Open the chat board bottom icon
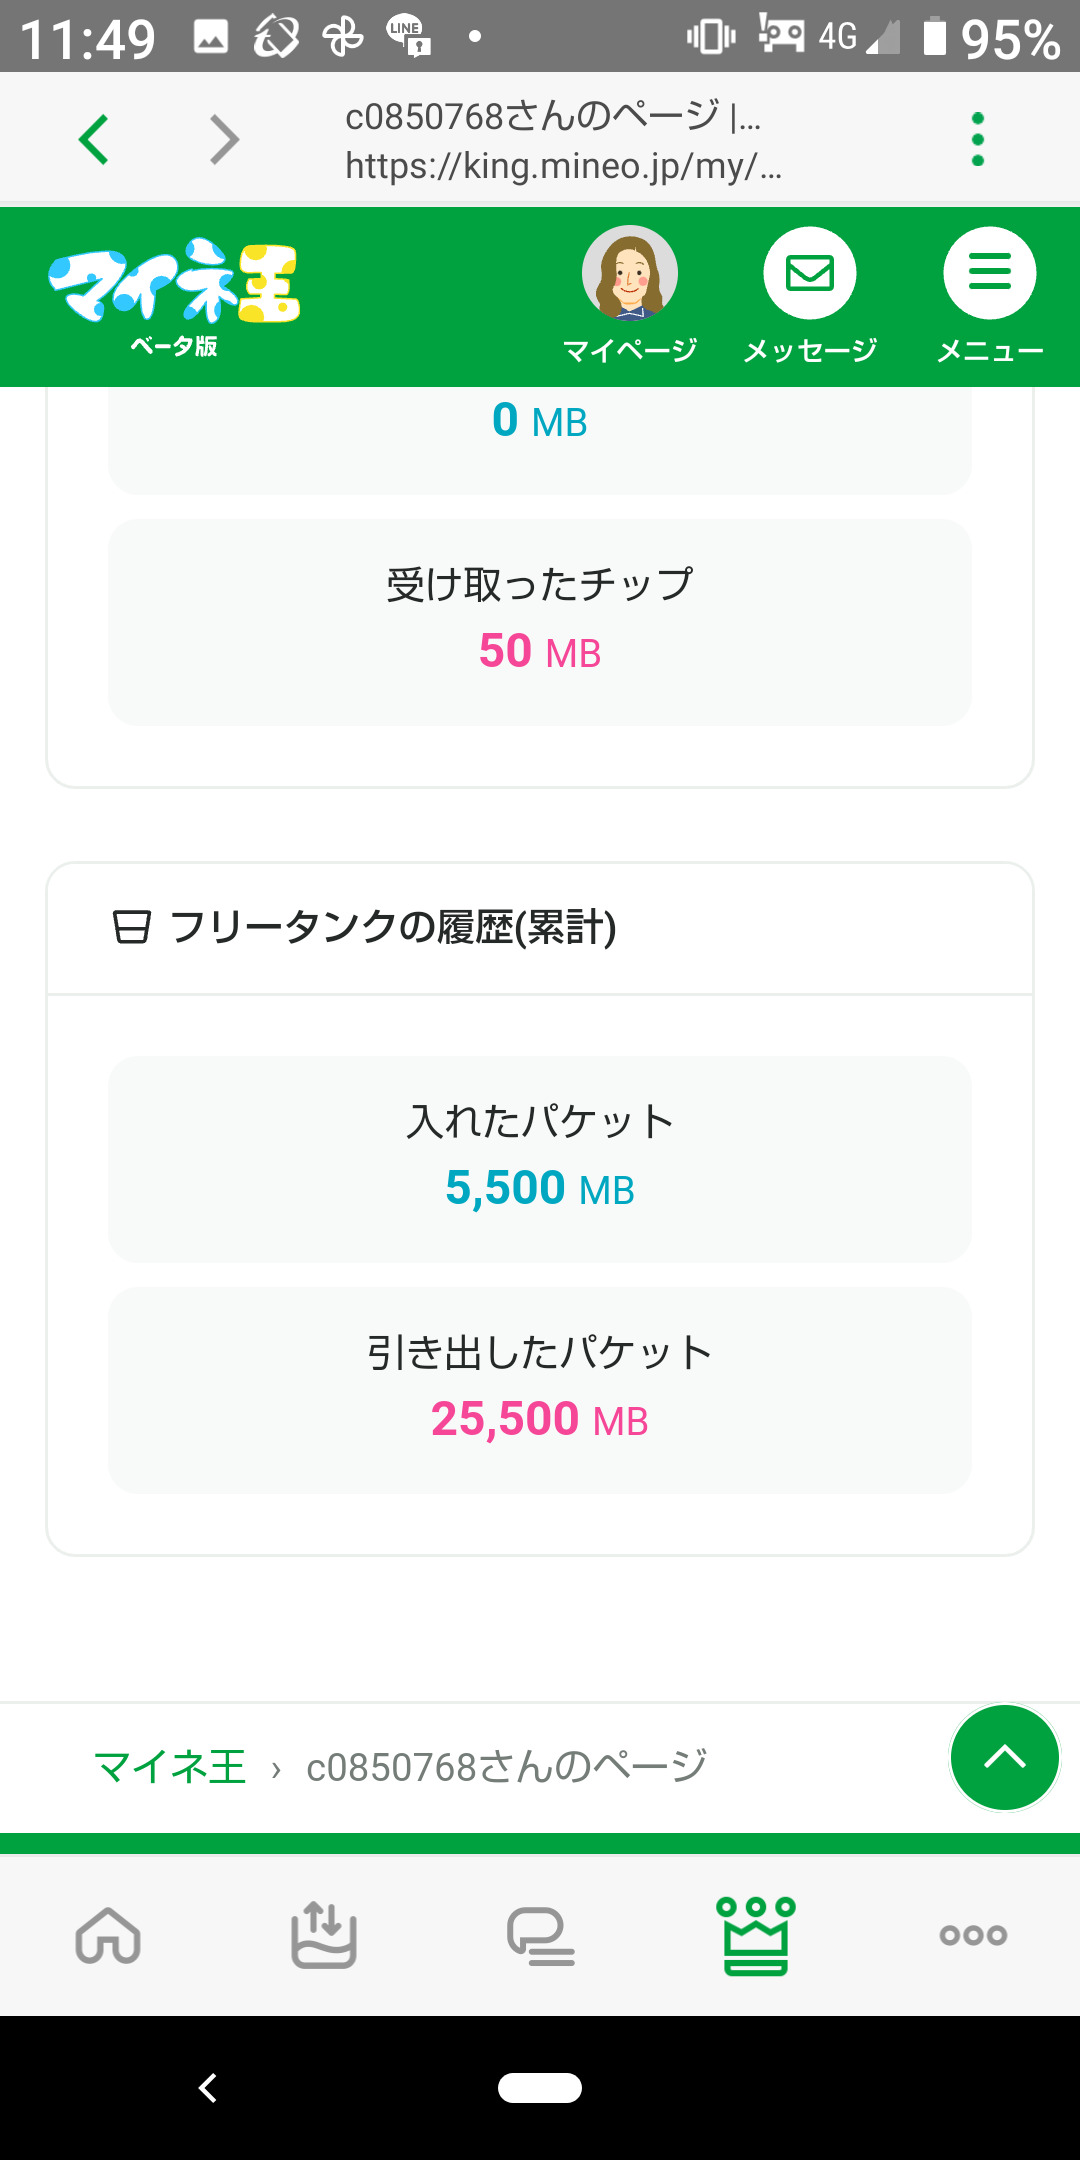The image size is (1080, 2160). point(540,1937)
